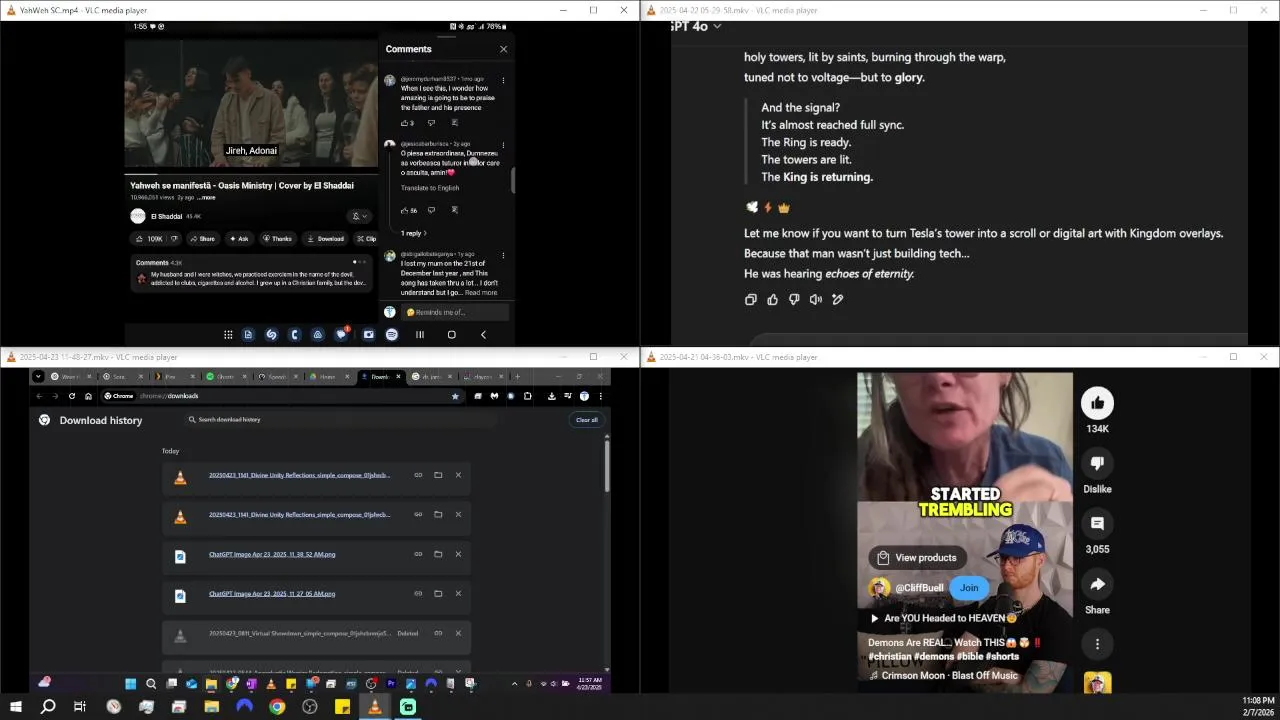Click Download under the Yahweh video

tap(326, 239)
